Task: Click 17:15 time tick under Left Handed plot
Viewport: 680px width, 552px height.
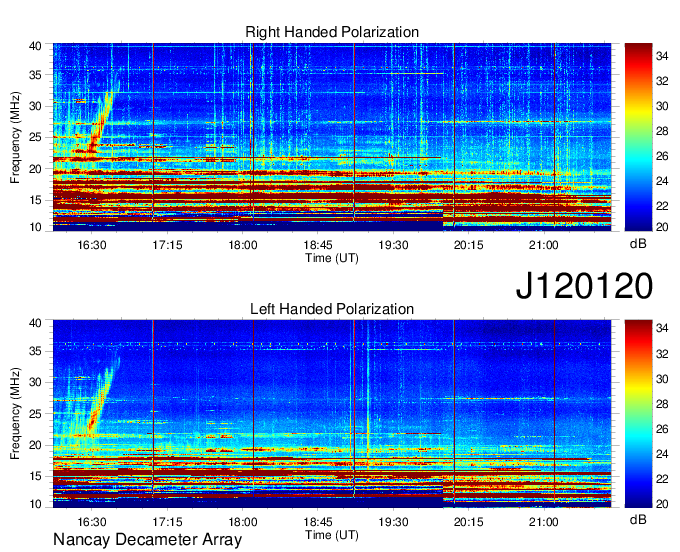Action: 167,522
